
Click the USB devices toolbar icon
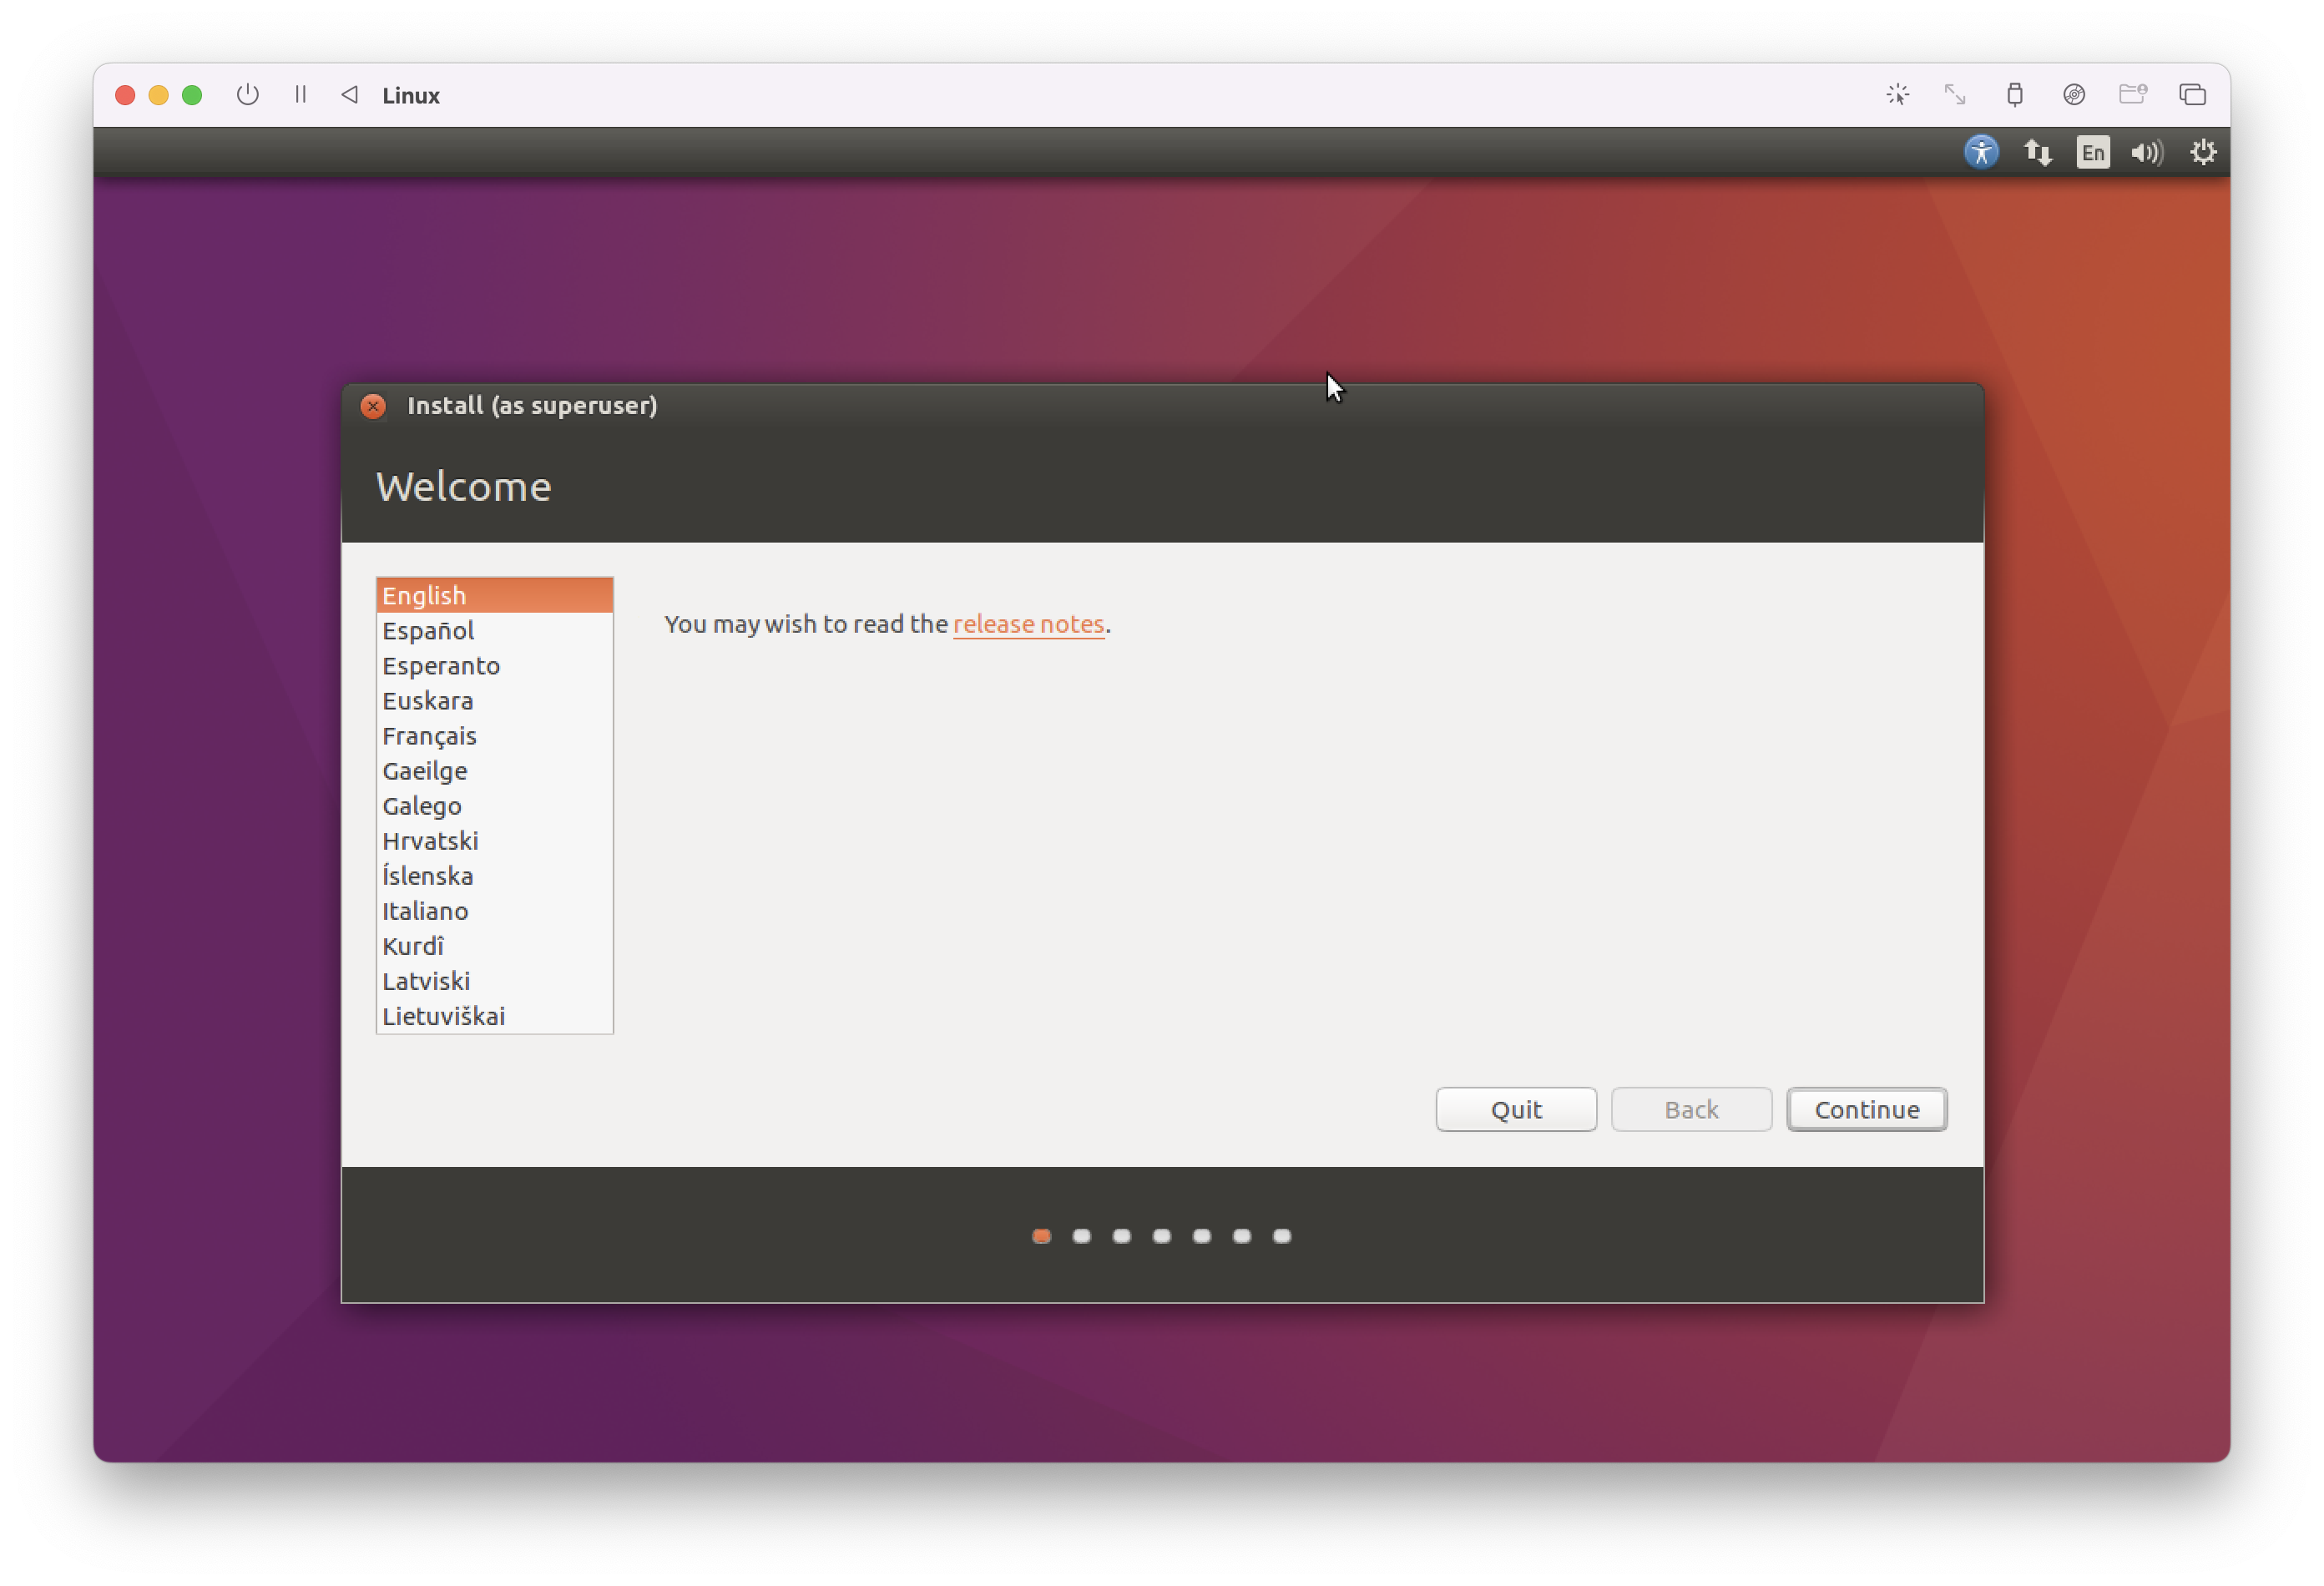click(x=2014, y=95)
